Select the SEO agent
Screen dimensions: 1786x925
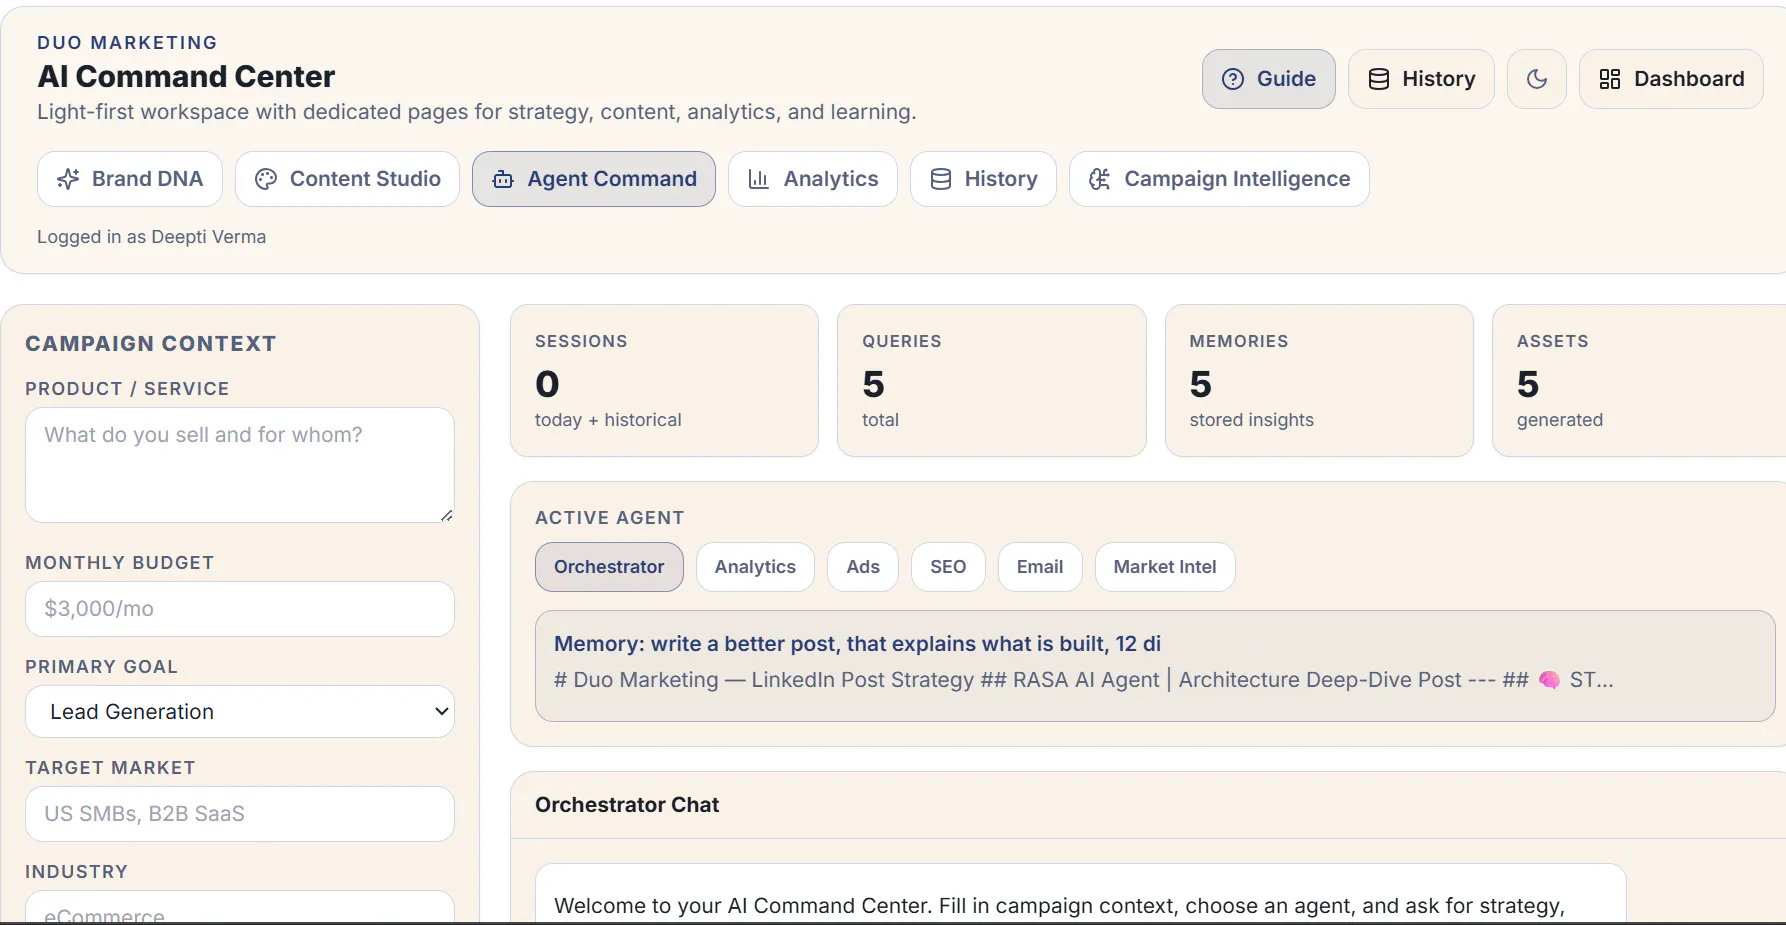pyautogui.click(x=948, y=567)
